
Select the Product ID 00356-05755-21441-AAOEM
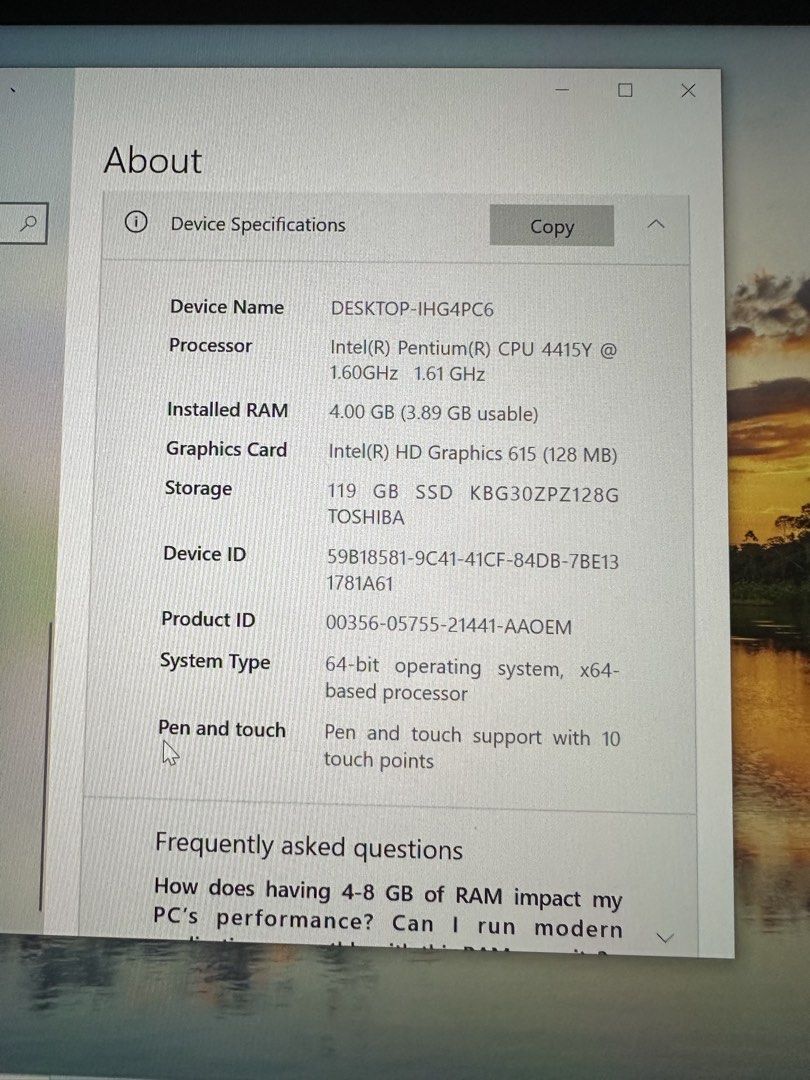448,625
